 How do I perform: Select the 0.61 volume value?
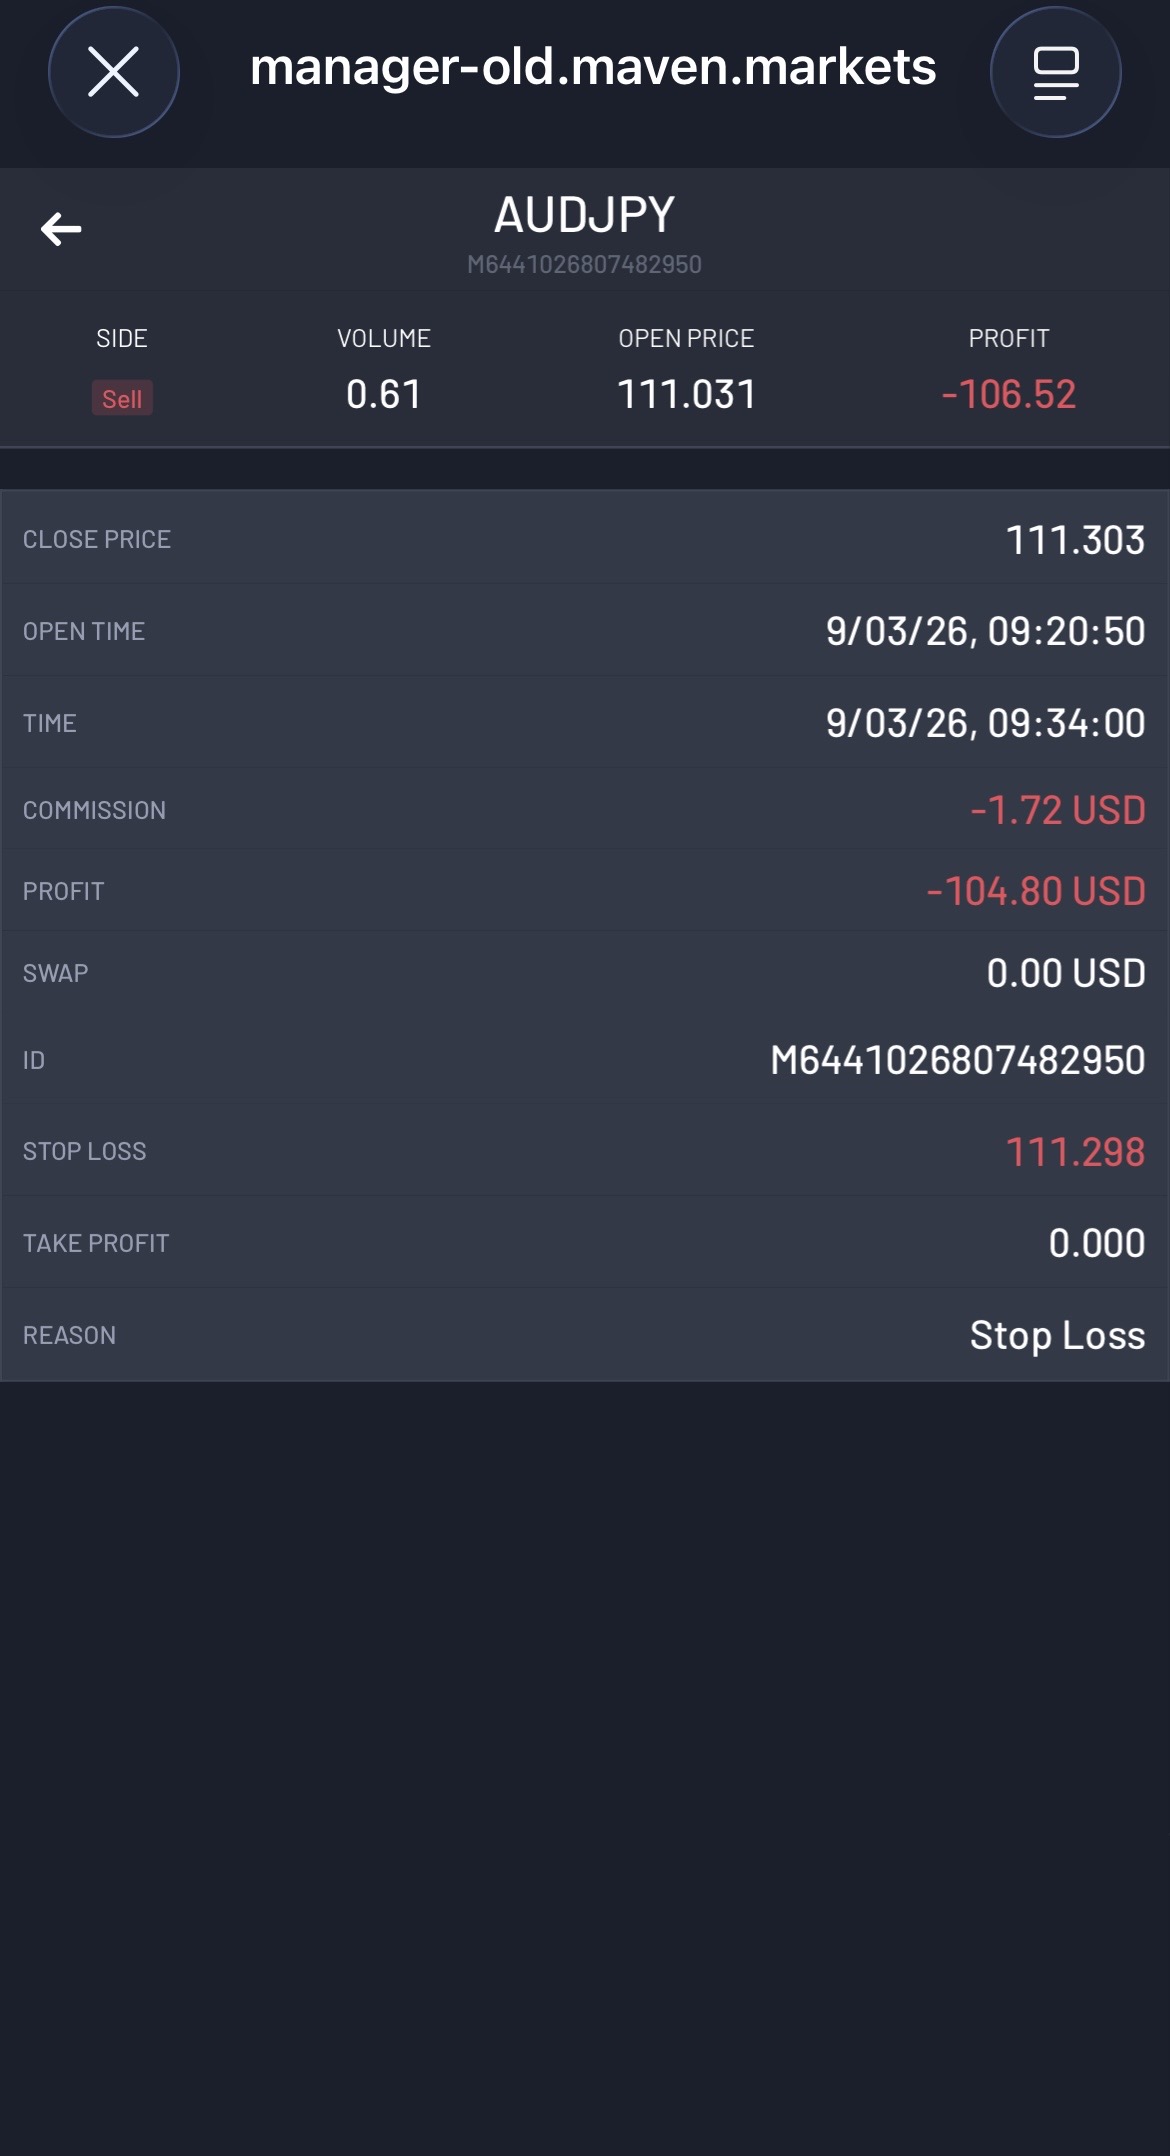coord(384,394)
